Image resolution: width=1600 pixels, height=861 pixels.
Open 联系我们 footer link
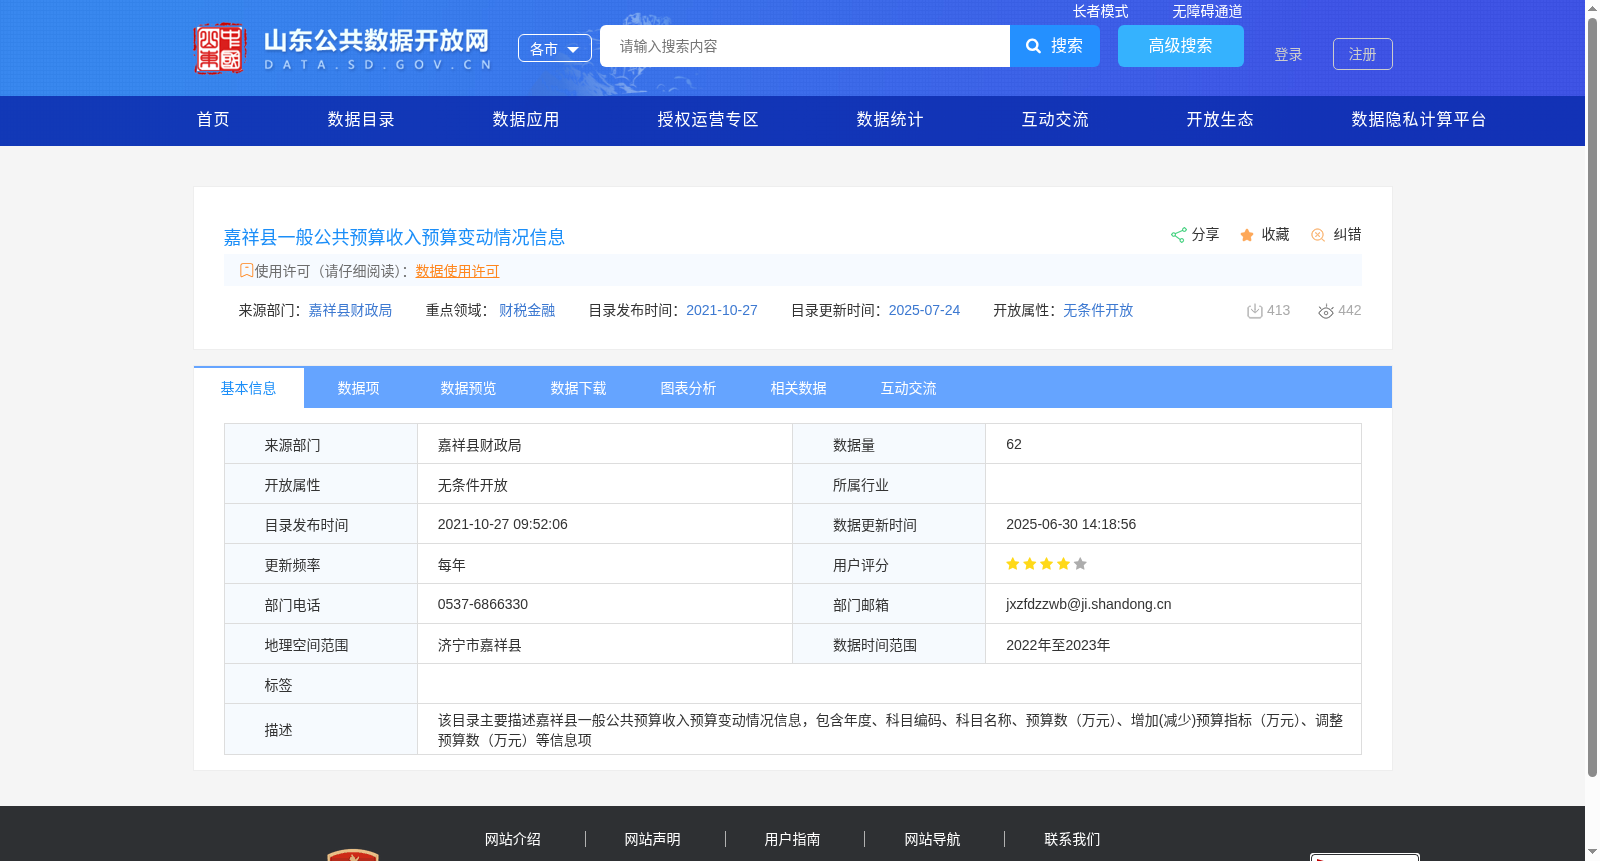[1073, 839]
